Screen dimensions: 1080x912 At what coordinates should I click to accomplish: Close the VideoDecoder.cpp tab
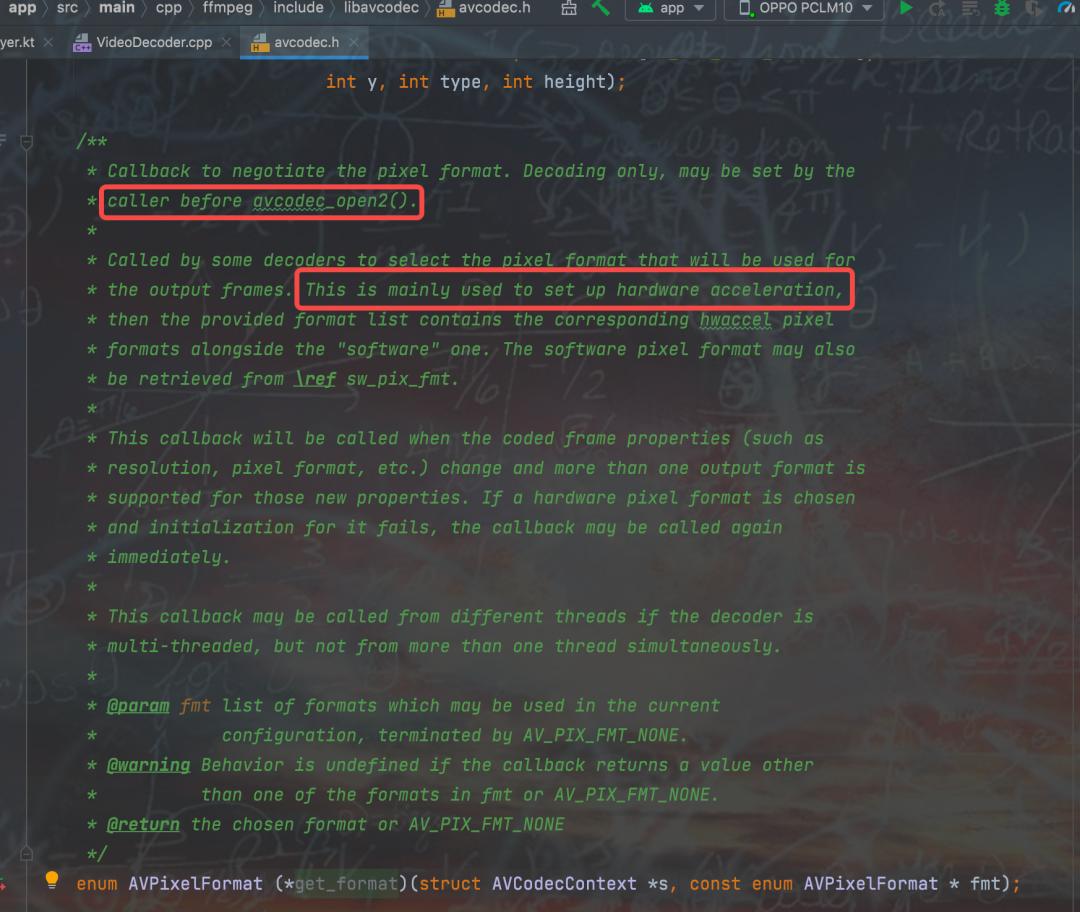pos(225,43)
